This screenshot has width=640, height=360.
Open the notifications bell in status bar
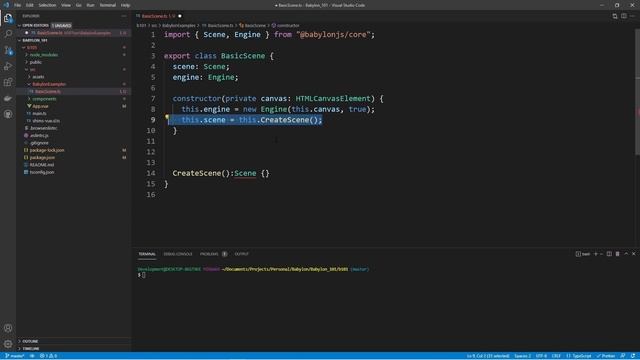click(633, 356)
